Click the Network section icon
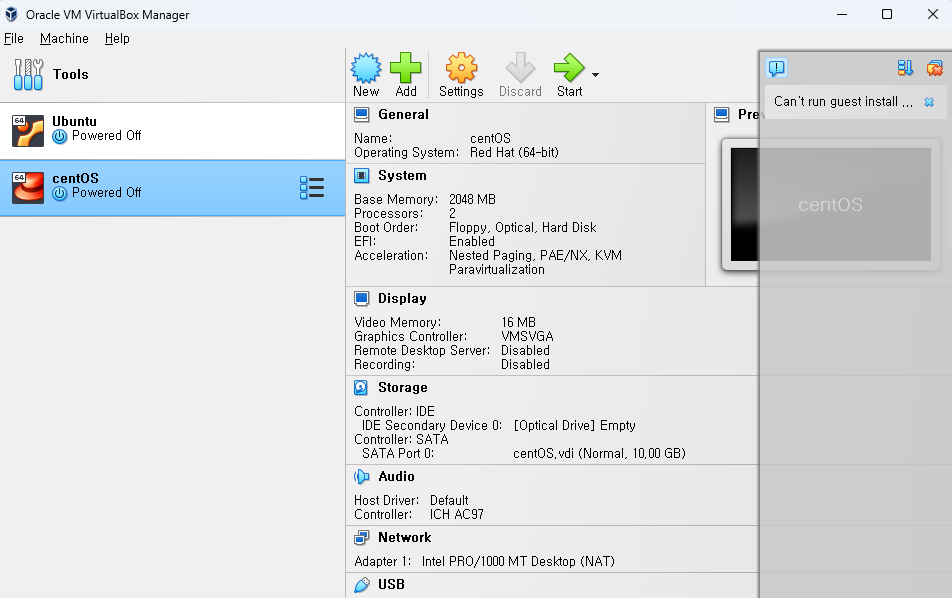 coord(362,537)
